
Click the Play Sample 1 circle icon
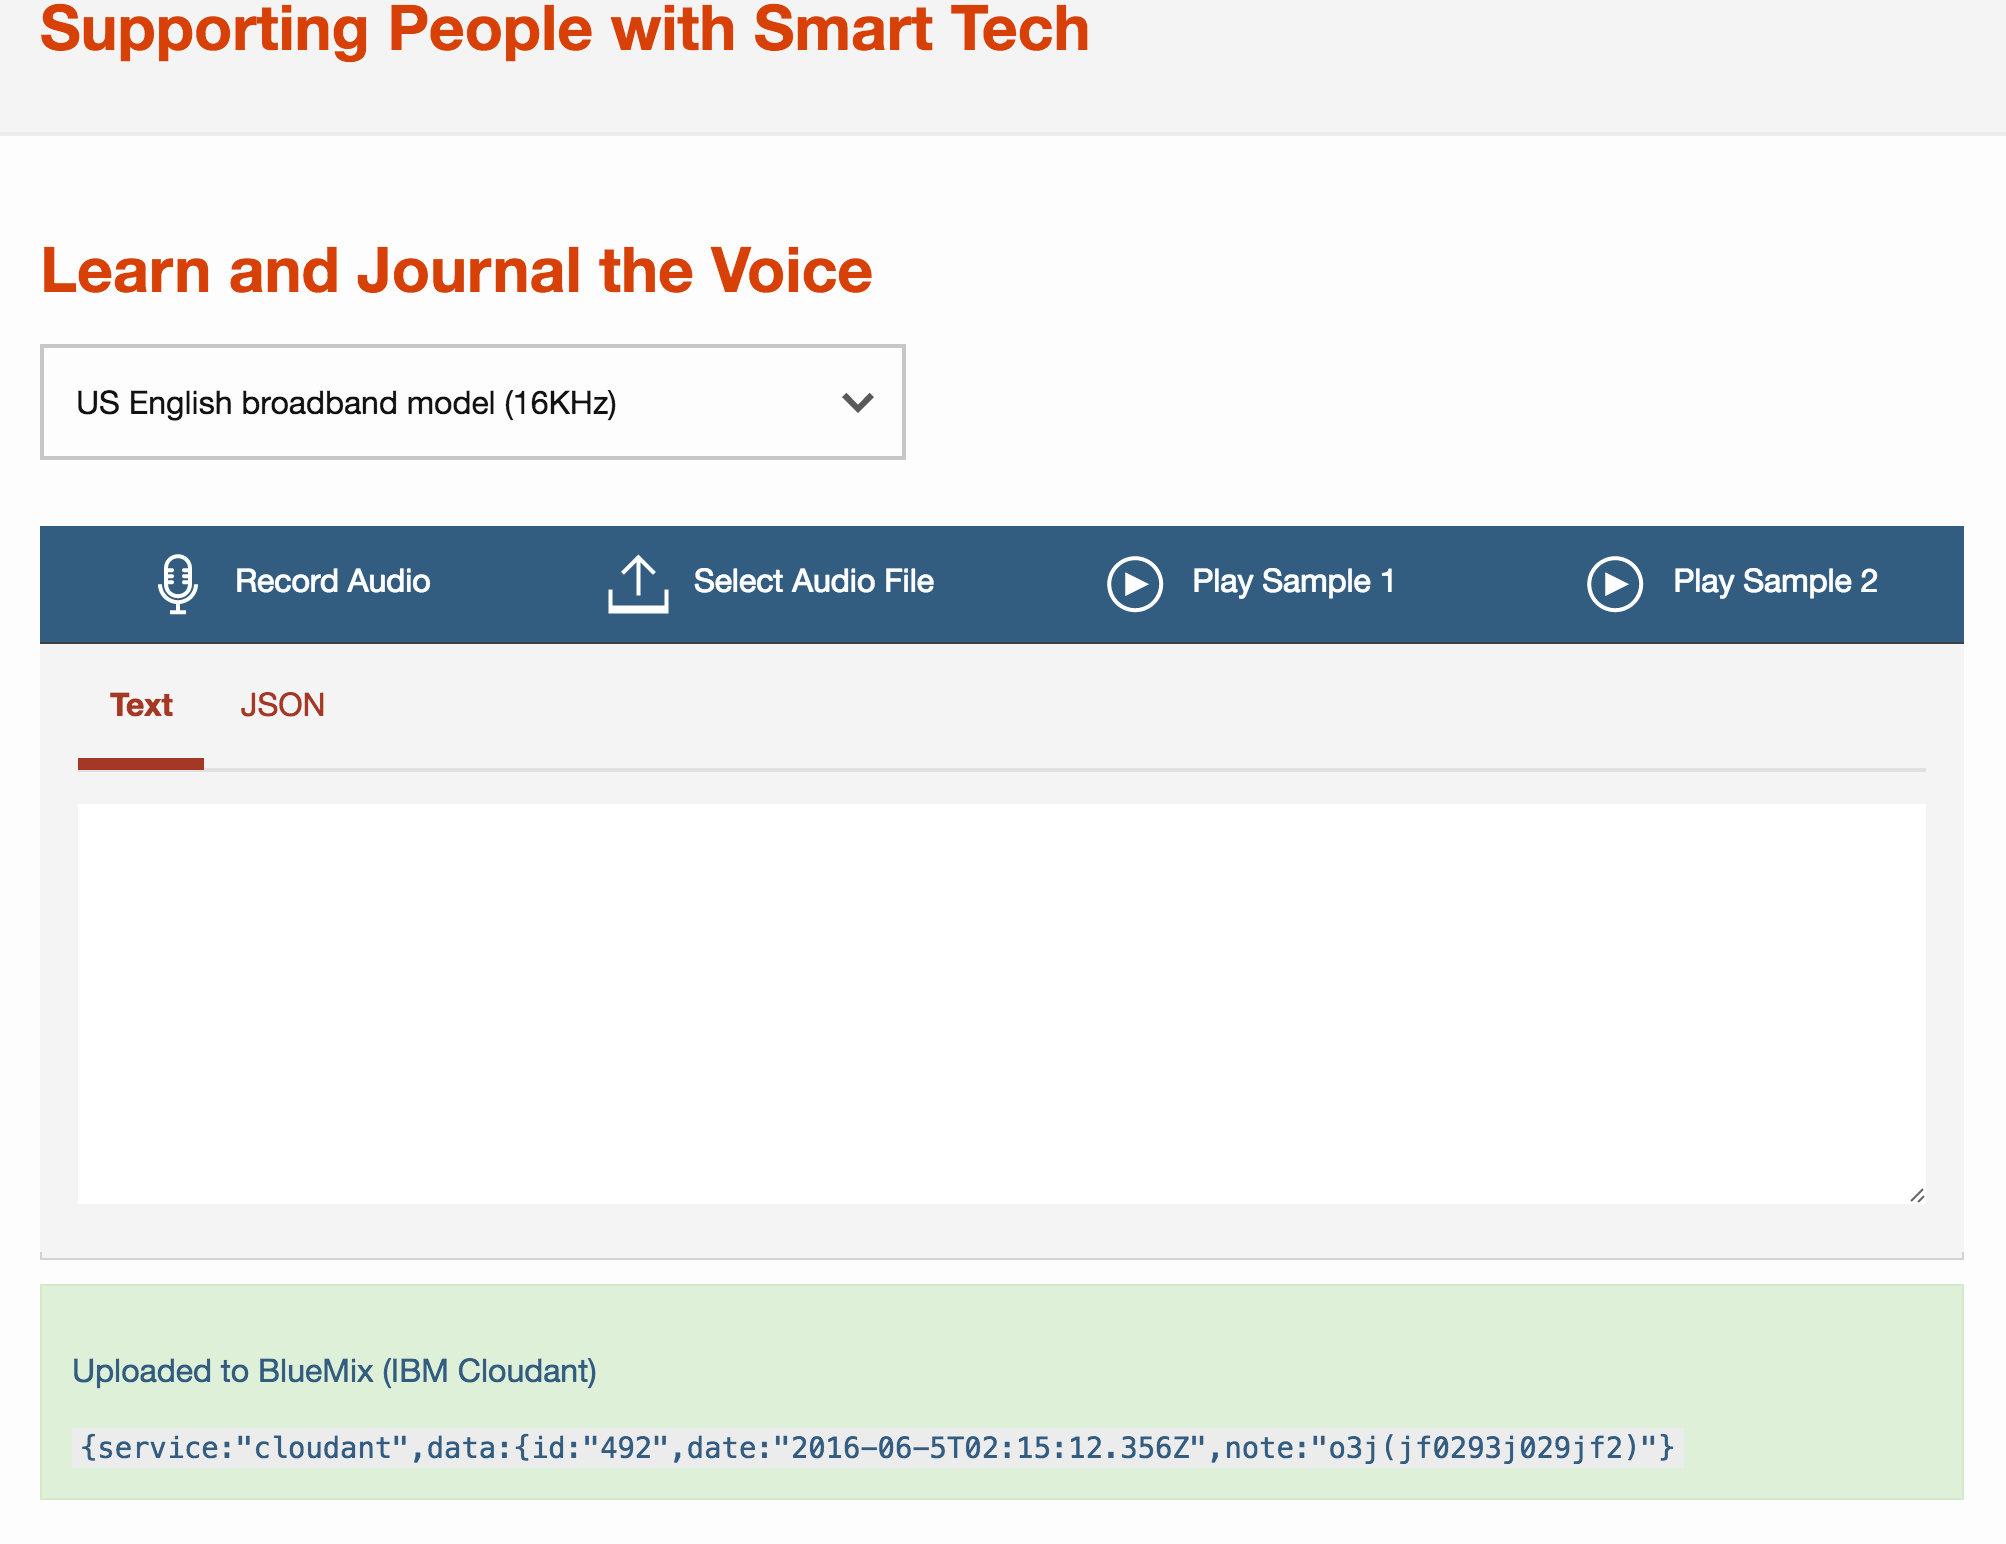[1135, 584]
